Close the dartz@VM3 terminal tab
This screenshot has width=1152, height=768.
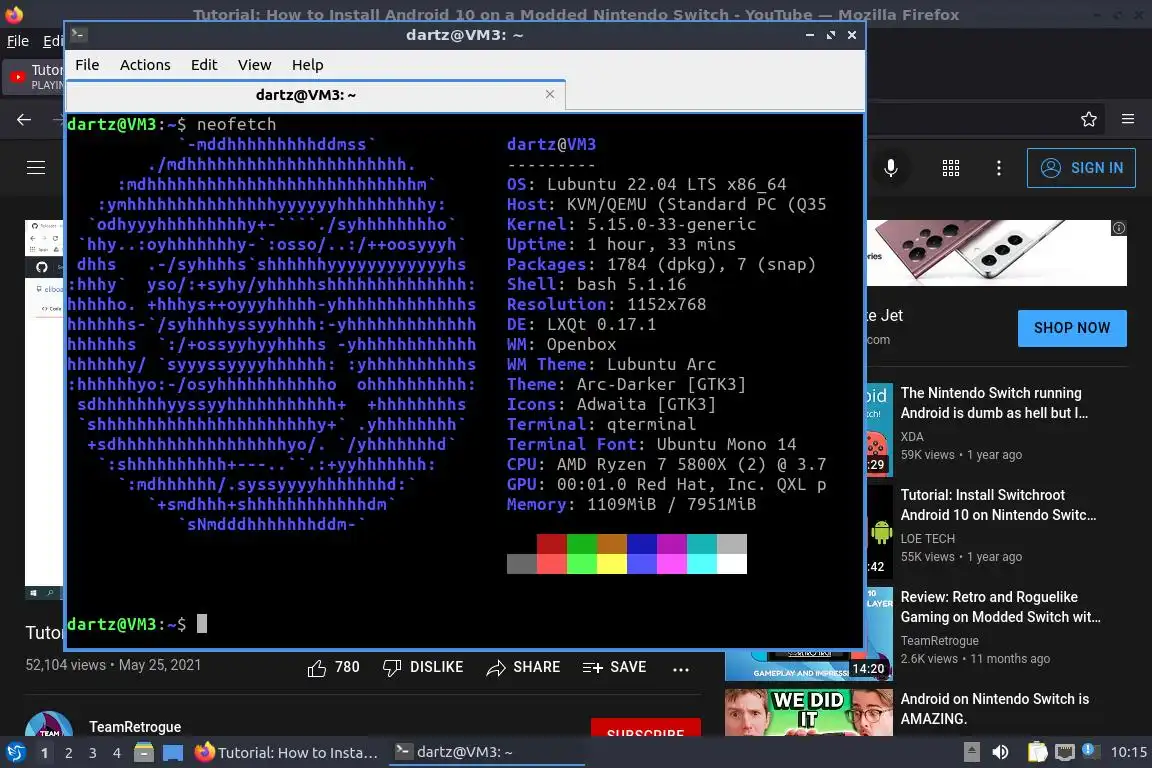pos(550,94)
